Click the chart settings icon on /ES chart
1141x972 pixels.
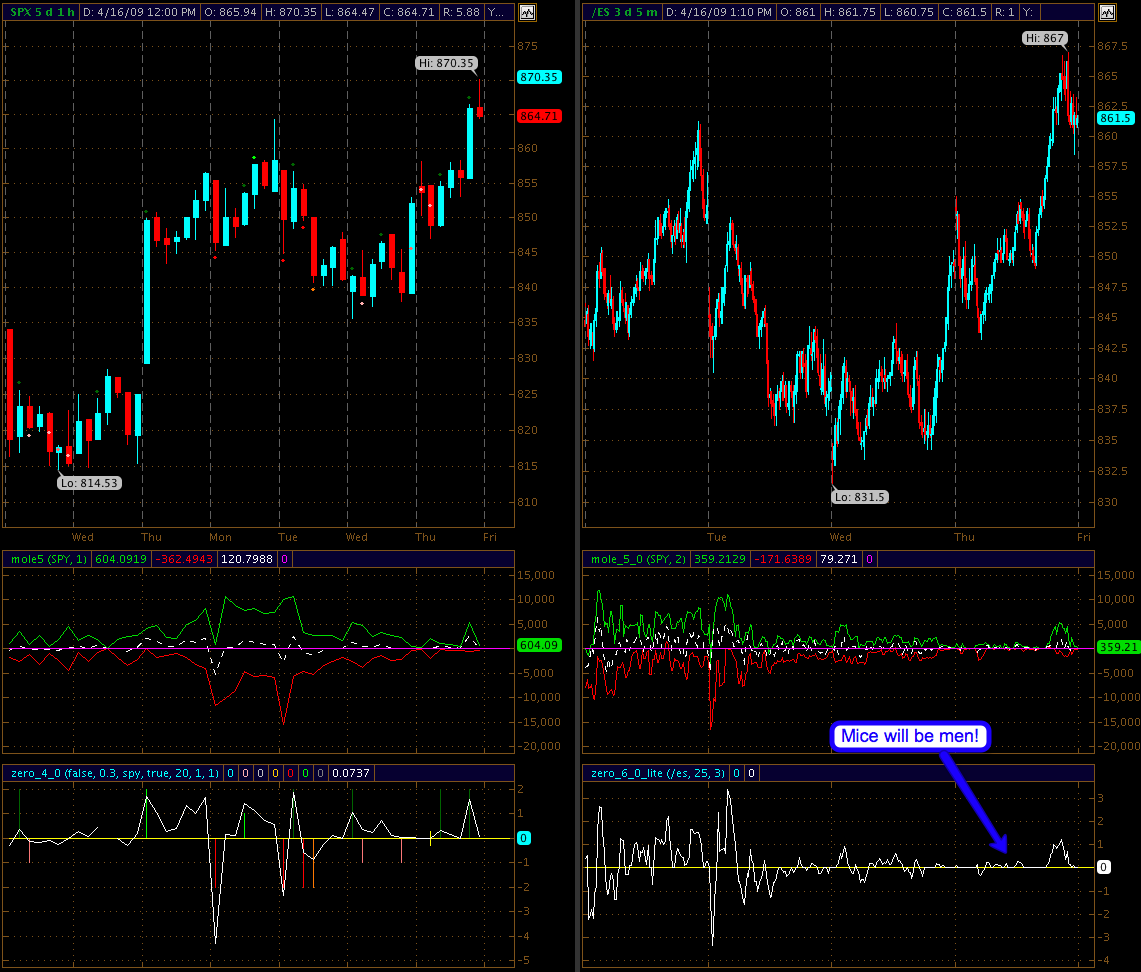[x=1105, y=13]
